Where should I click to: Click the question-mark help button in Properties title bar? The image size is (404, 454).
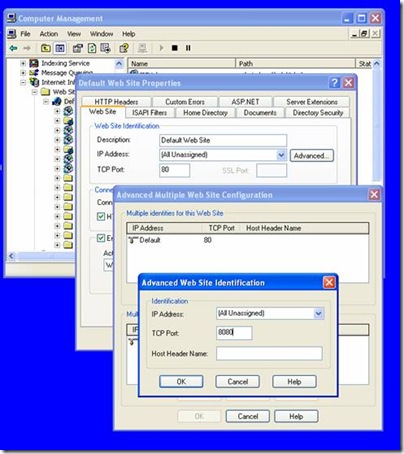pyautogui.click(x=335, y=83)
